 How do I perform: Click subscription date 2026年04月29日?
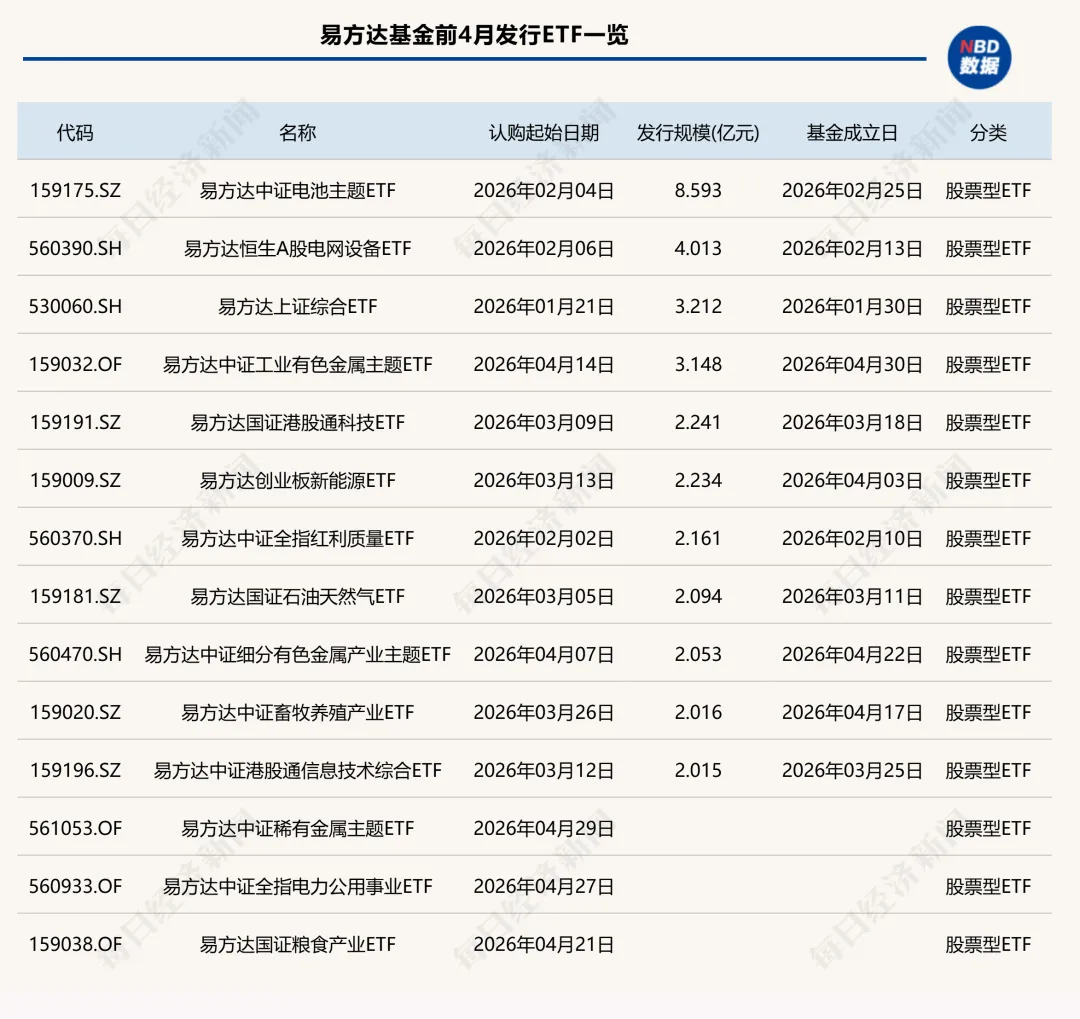pyautogui.click(x=543, y=827)
